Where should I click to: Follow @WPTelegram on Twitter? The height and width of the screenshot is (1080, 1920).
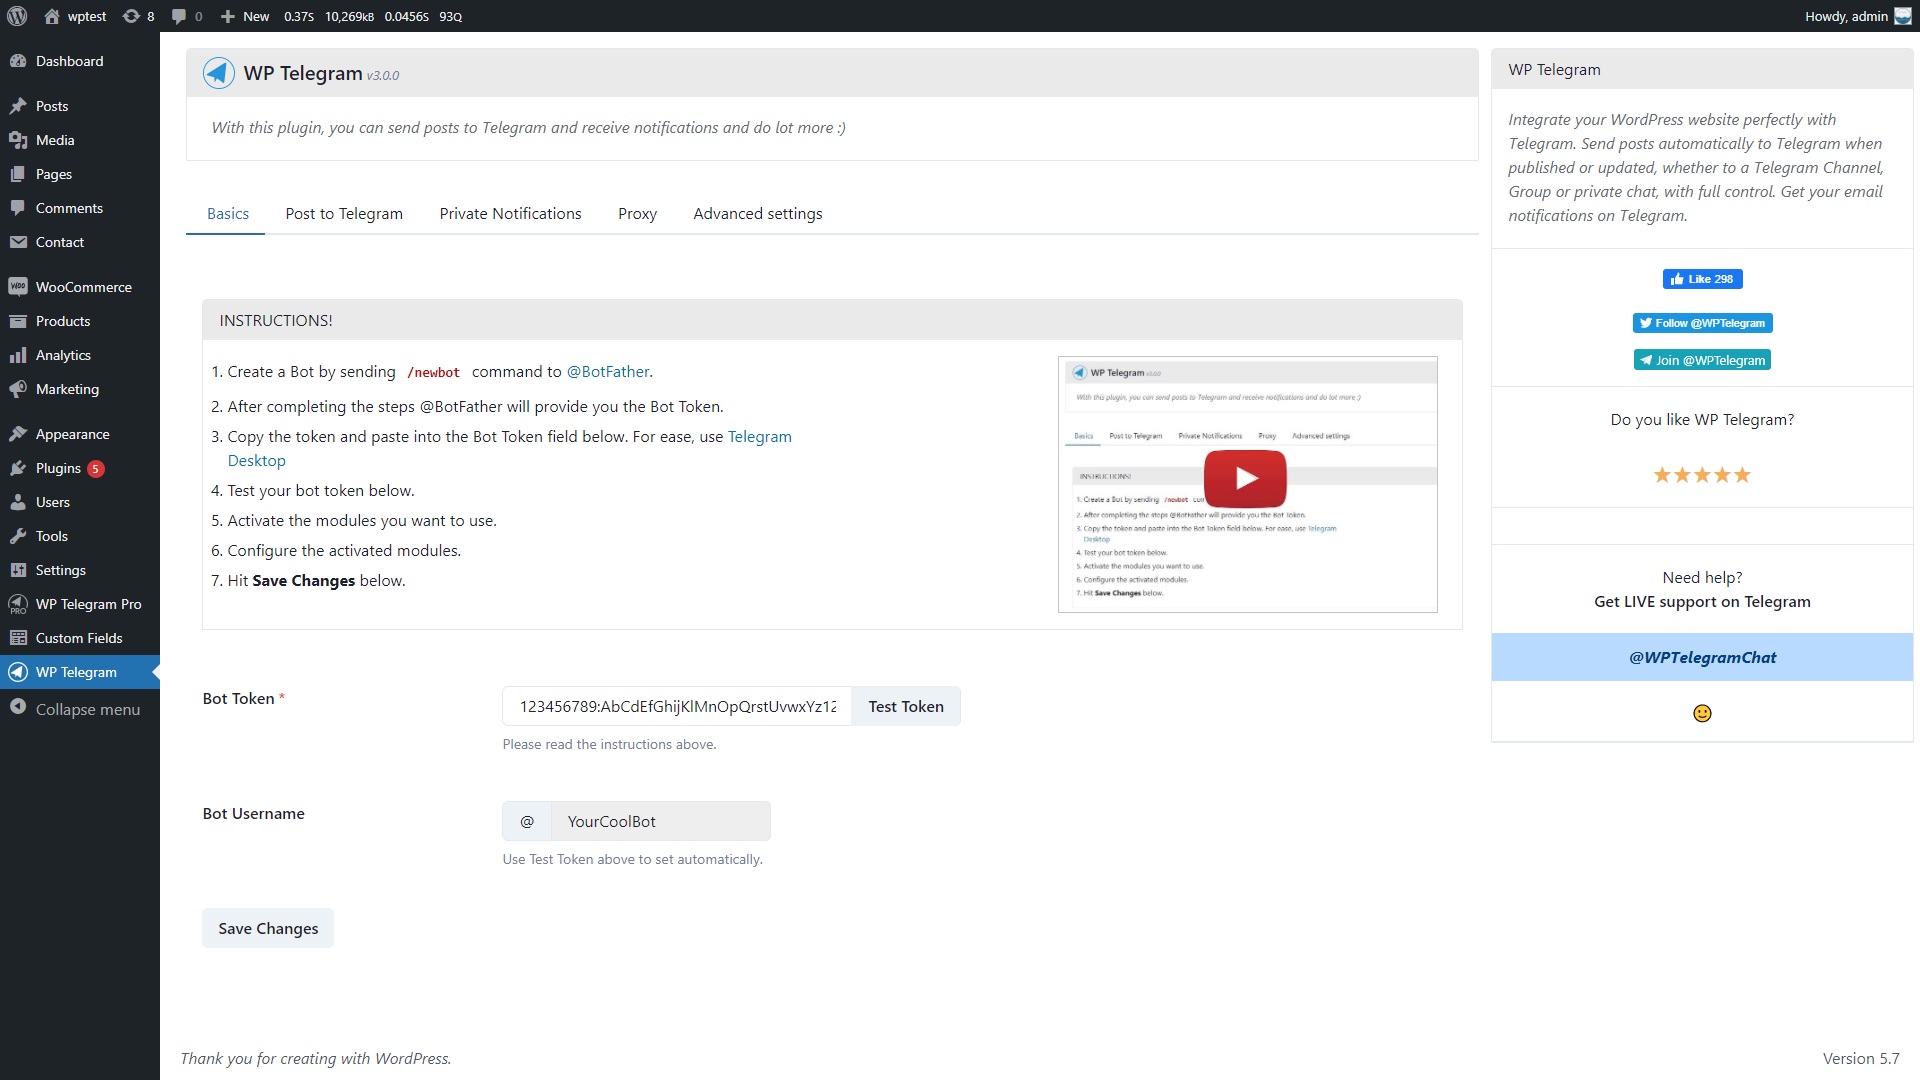pos(1702,323)
